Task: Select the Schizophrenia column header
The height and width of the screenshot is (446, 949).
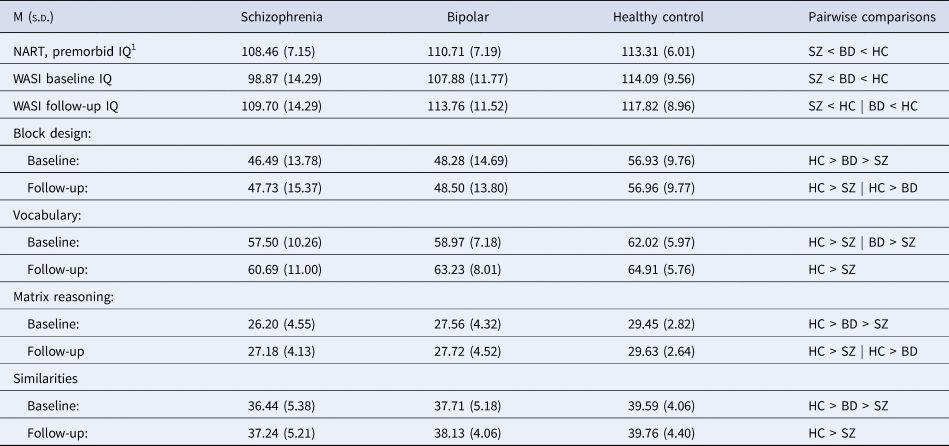Action: [x=281, y=18]
